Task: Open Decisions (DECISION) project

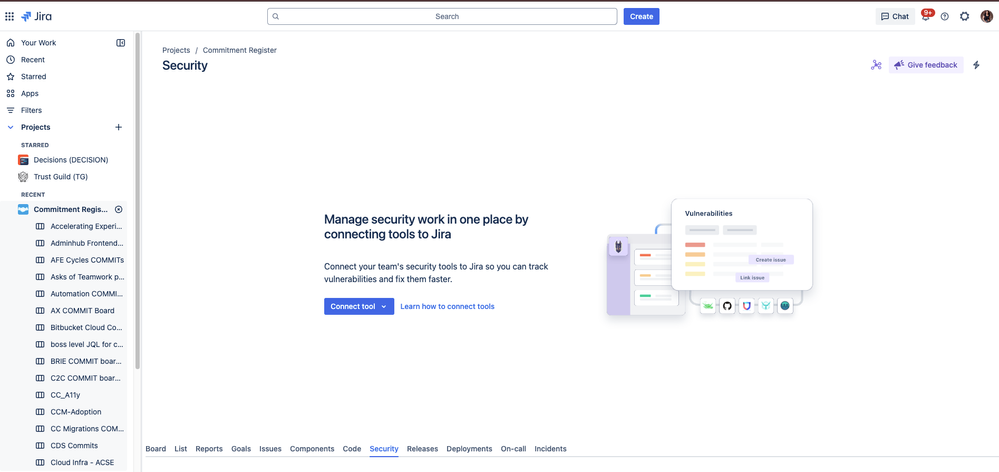Action: point(71,160)
